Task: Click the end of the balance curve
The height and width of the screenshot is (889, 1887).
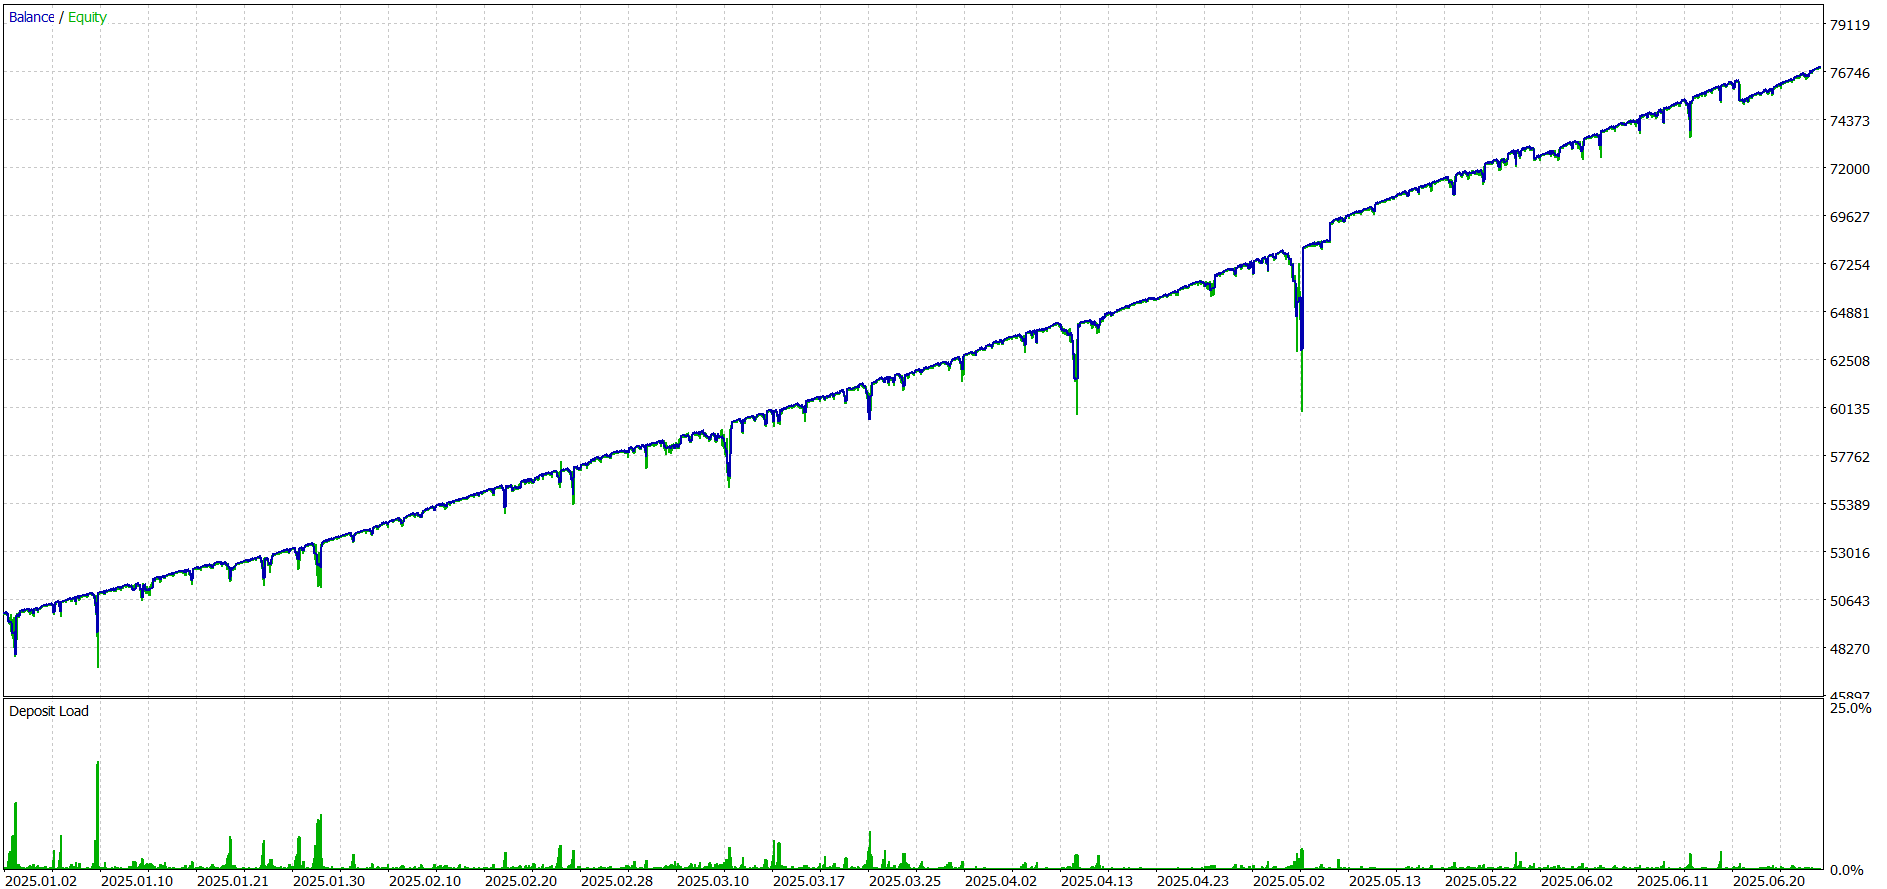Action: pyautogui.click(x=1819, y=68)
